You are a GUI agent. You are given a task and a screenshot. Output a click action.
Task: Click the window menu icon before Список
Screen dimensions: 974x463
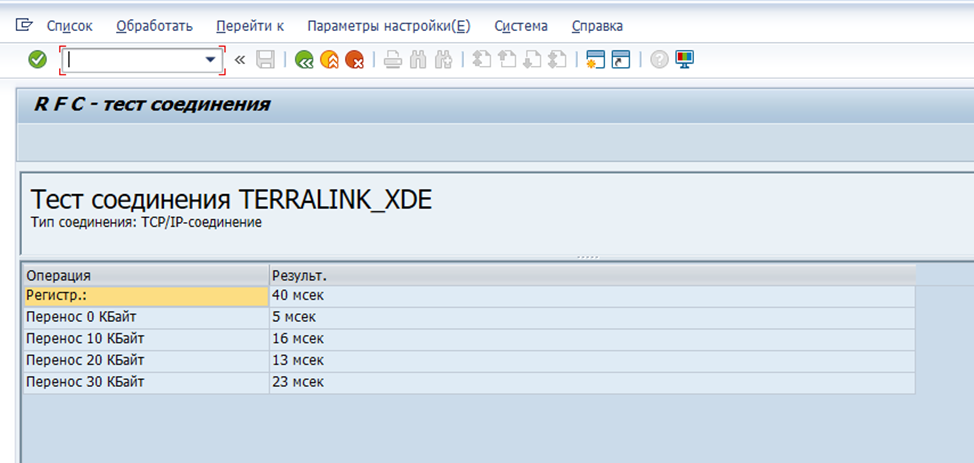[x=24, y=25]
